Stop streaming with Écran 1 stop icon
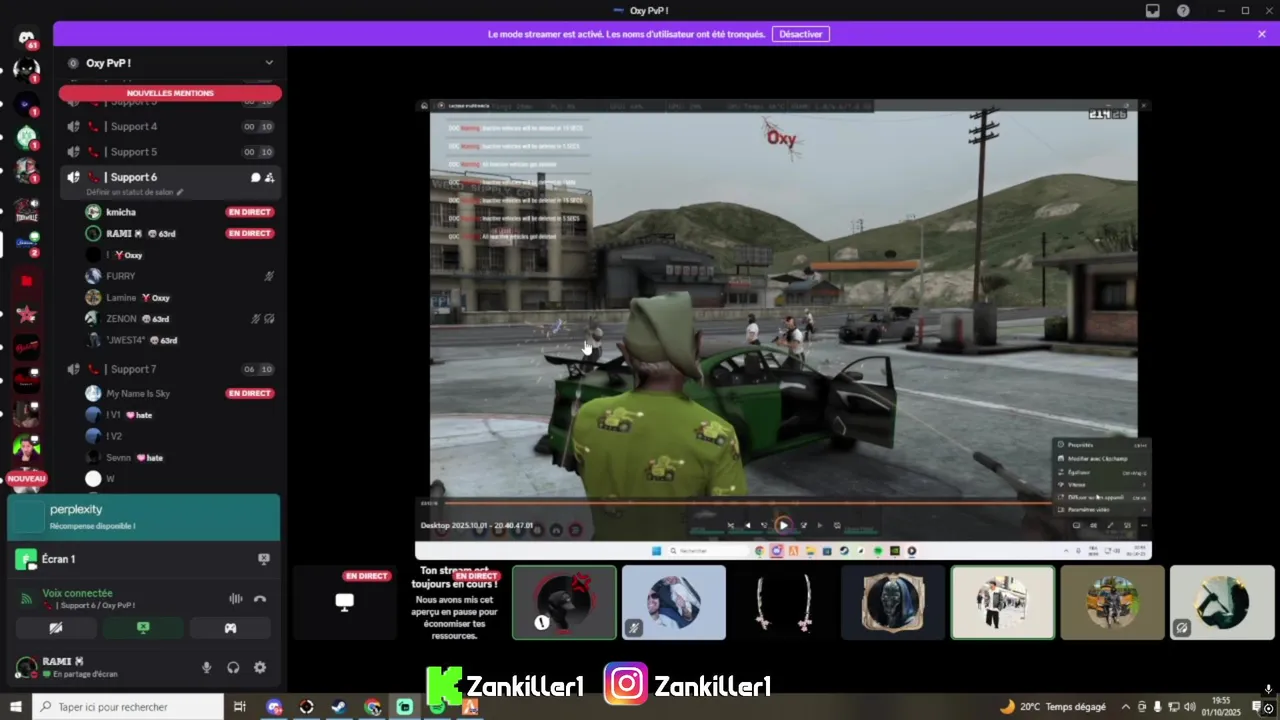This screenshot has width=1280, height=720. click(x=264, y=559)
